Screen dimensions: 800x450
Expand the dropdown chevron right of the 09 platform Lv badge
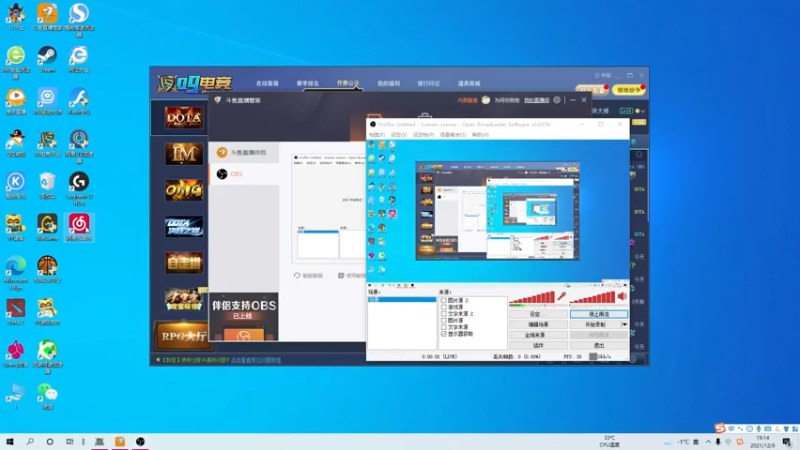click(x=643, y=111)
